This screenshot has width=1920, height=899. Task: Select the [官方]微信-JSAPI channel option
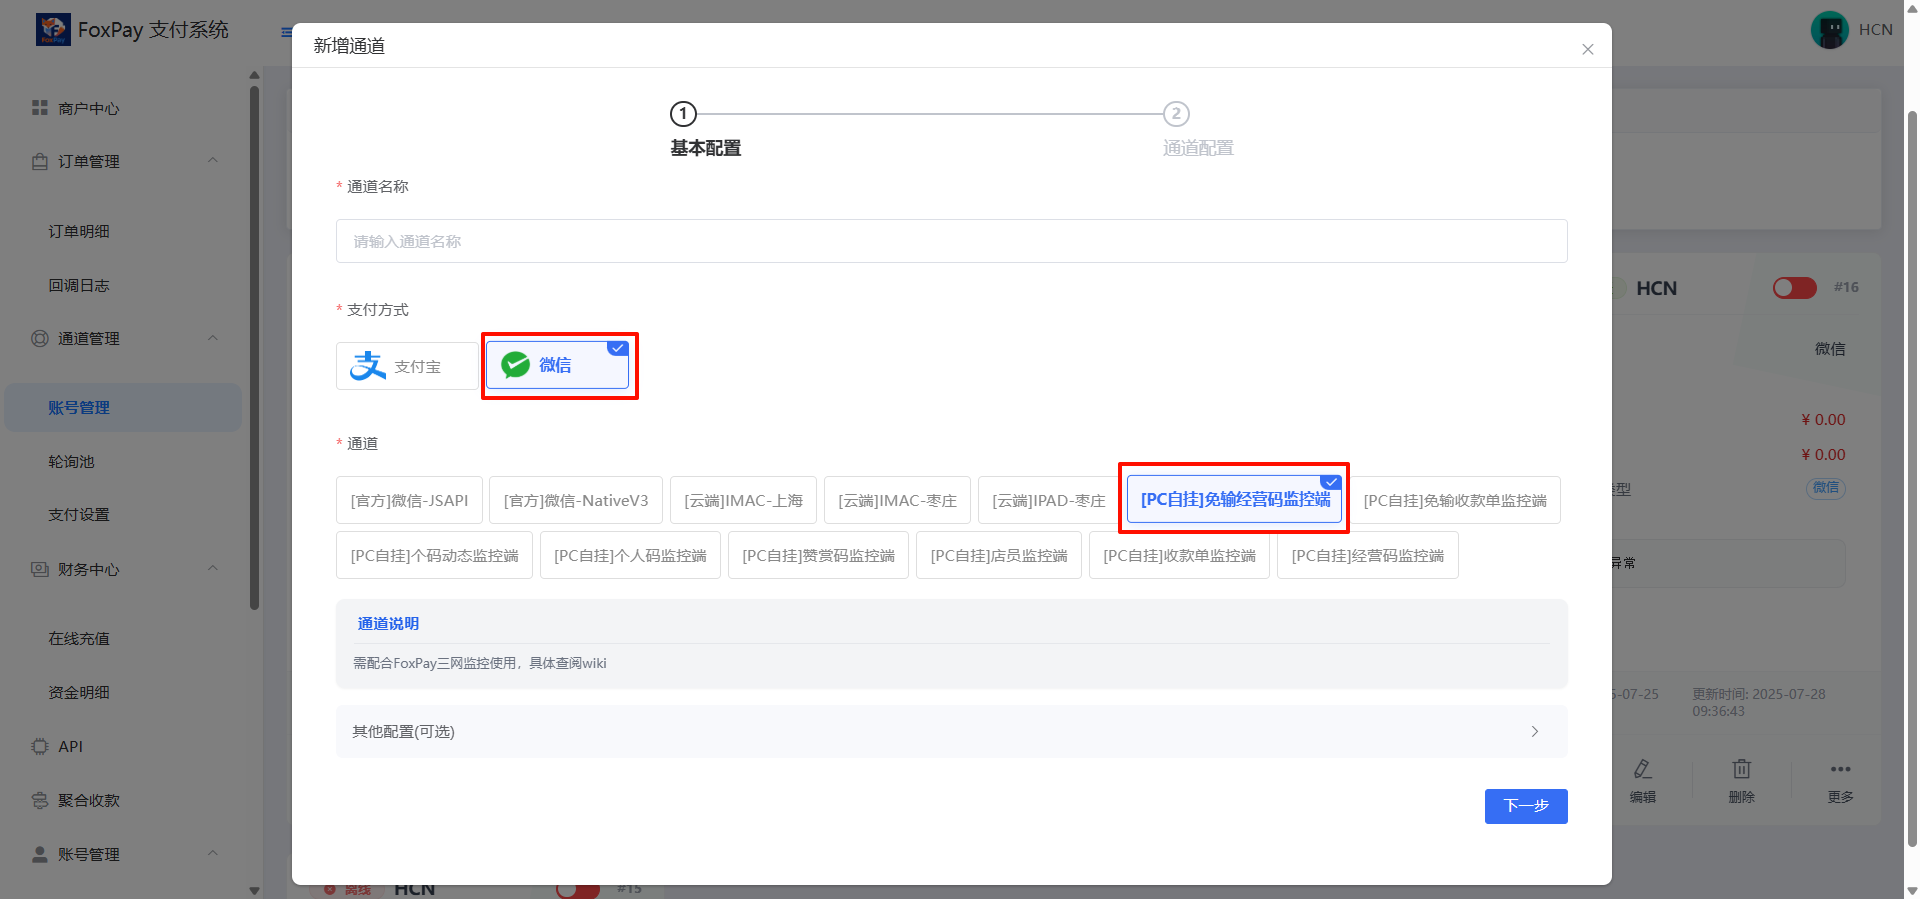(409, 500)
